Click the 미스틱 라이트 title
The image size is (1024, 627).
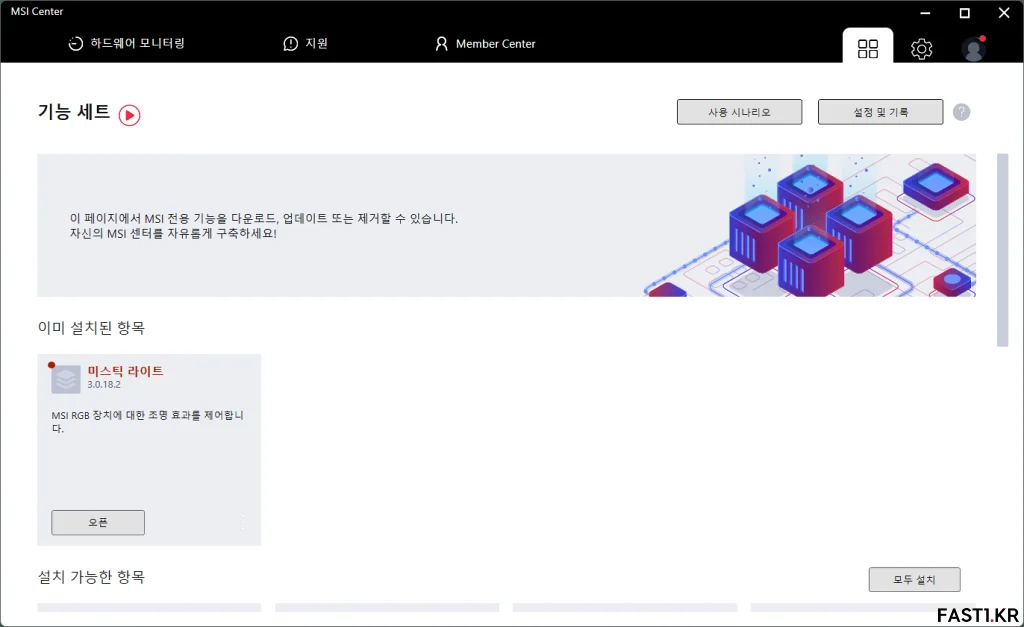click(x=125, y=371)
